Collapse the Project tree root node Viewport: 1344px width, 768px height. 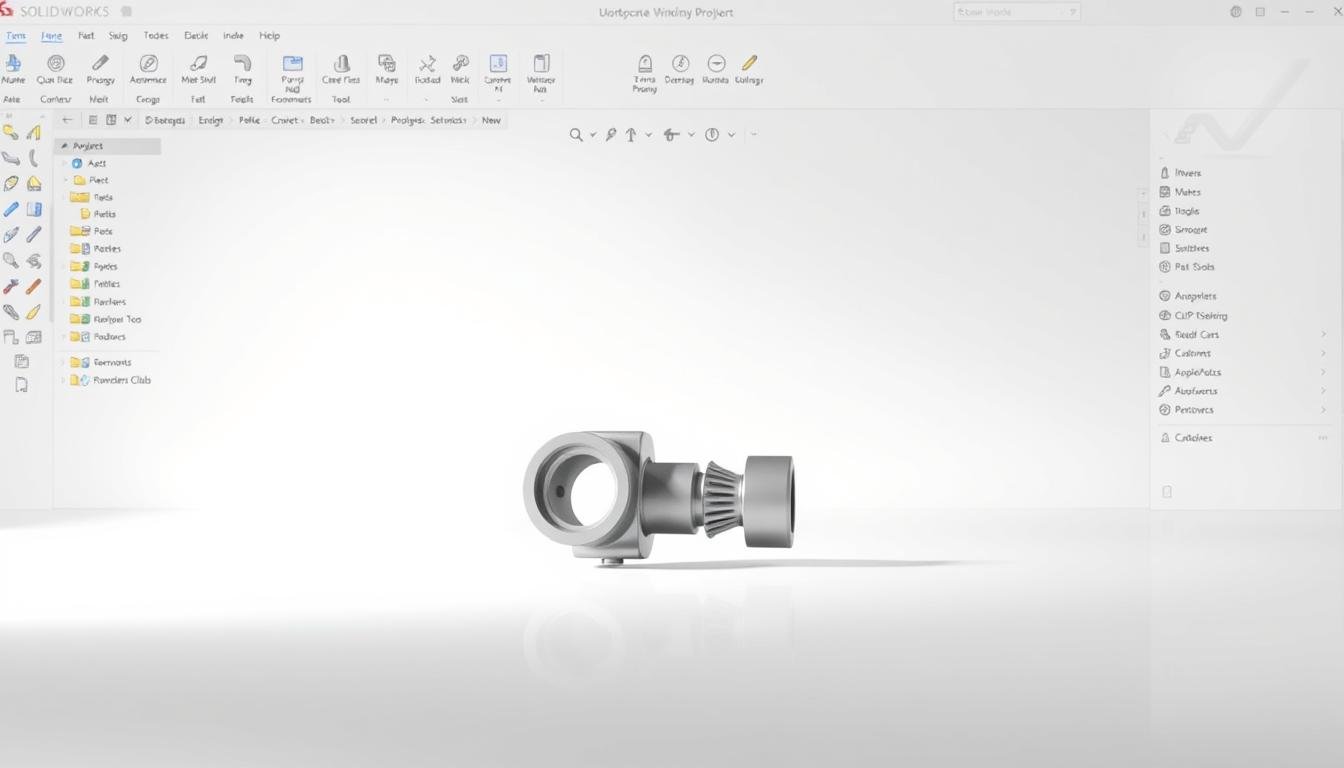click(x=65, y=146)
